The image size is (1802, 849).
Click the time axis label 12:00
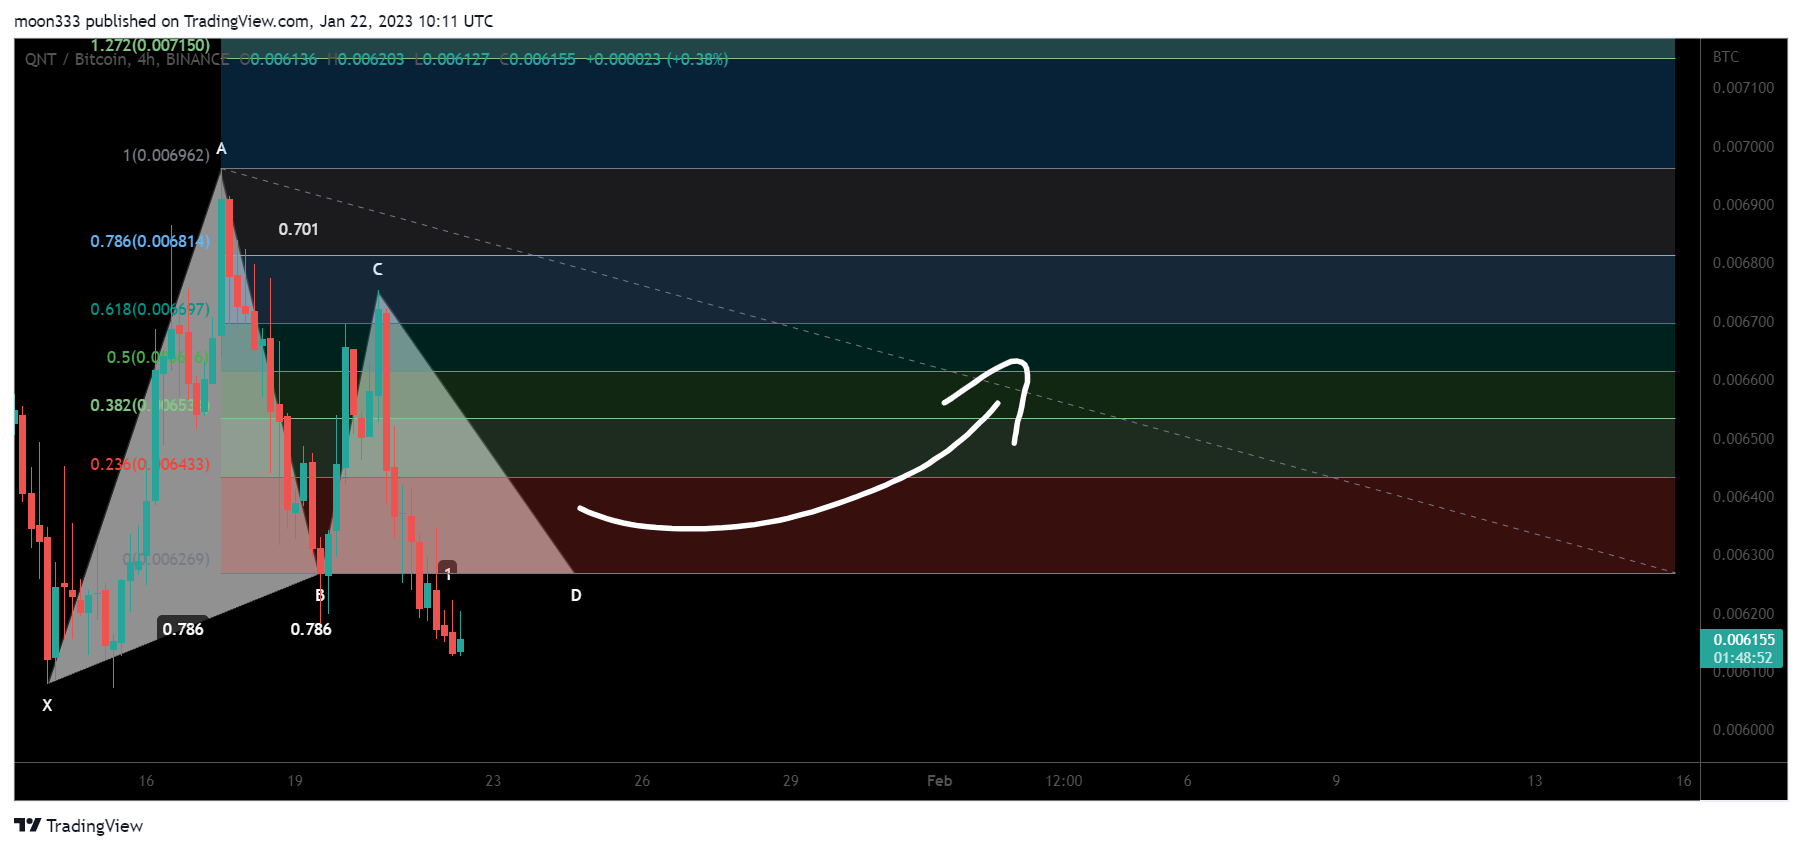coord(1064,781)
